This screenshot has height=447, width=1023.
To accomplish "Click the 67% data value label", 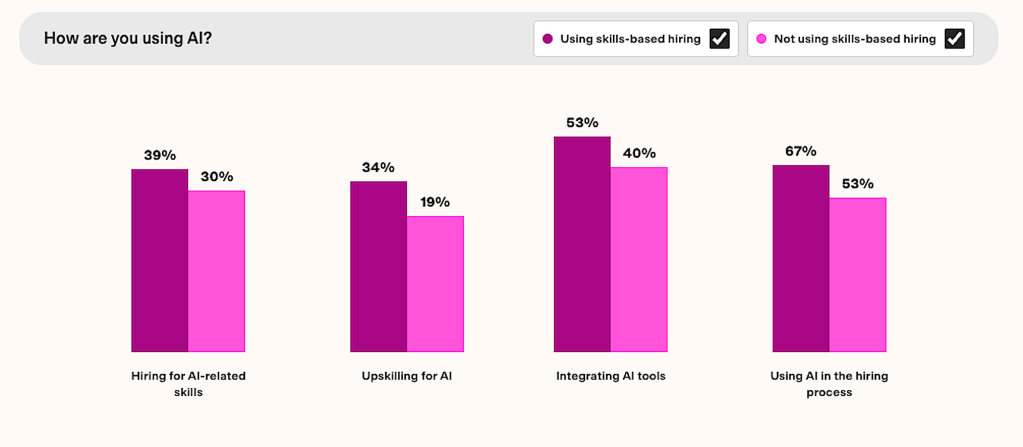I will point(801,151).
